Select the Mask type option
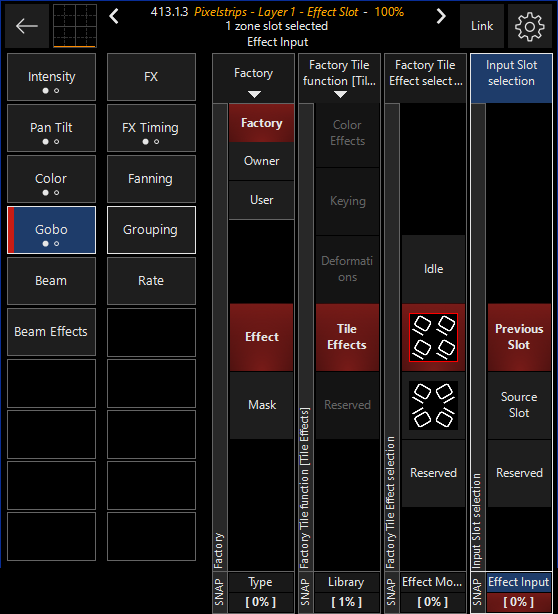The height and width of the screenshot is (614, 558). point(262,405)
